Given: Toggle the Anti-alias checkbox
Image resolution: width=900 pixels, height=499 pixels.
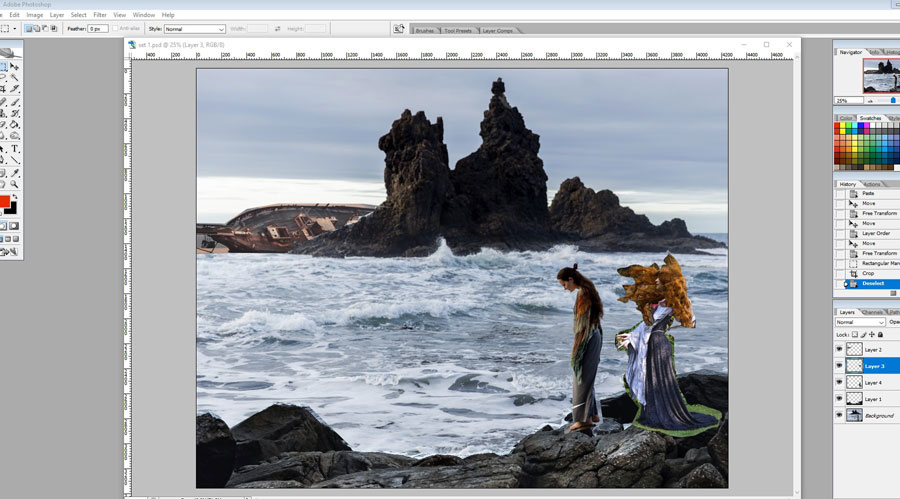Looking at the screenshot, I should click(115, 29).
